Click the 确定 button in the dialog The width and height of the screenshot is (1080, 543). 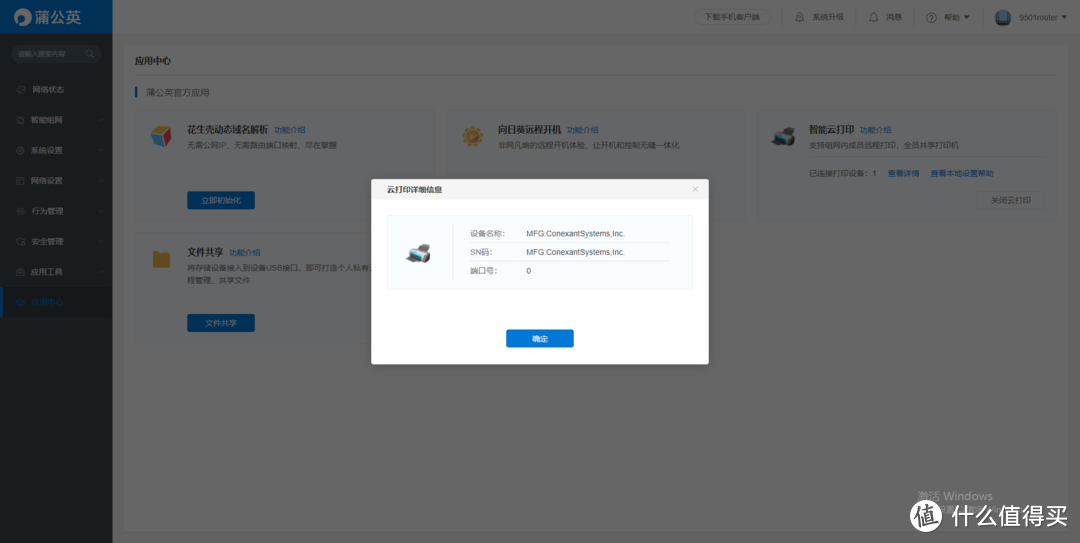click(x=539, y=338)
